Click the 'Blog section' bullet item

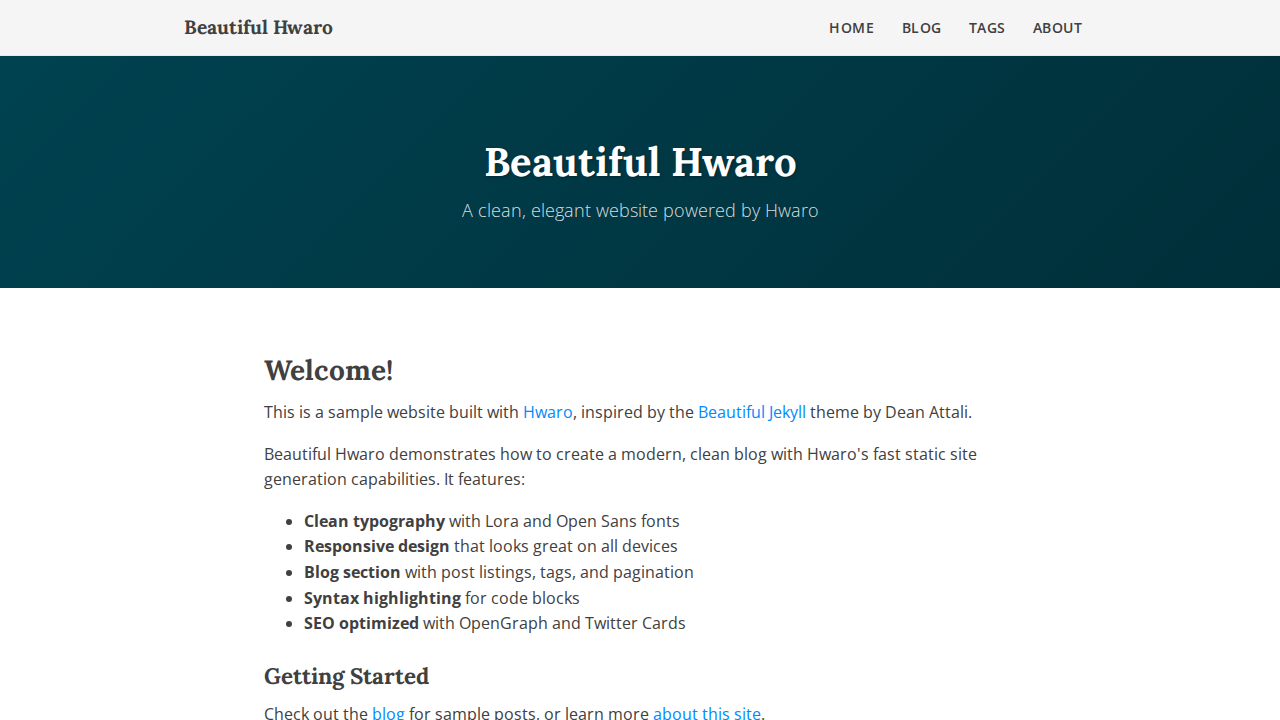352,571
